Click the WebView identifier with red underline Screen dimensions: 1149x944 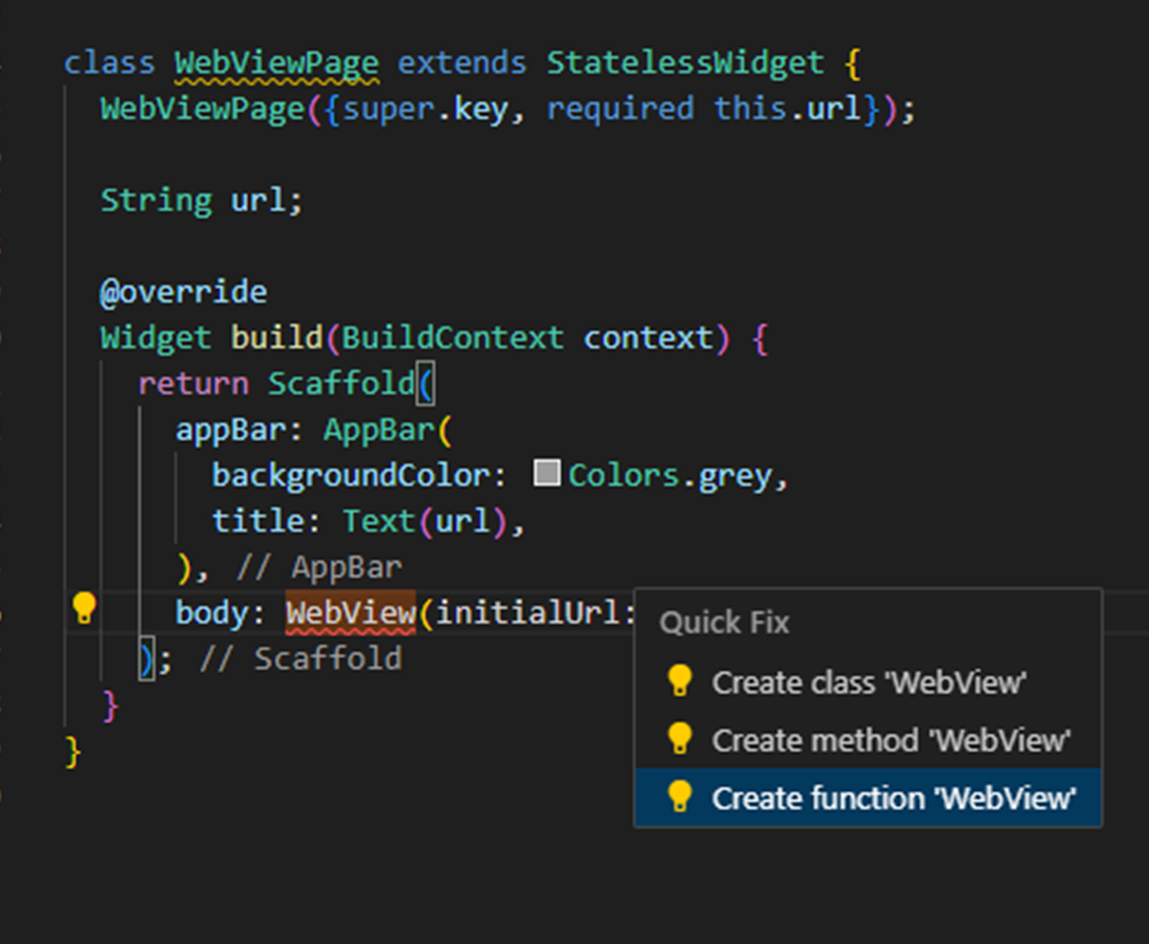click(351, 613)
